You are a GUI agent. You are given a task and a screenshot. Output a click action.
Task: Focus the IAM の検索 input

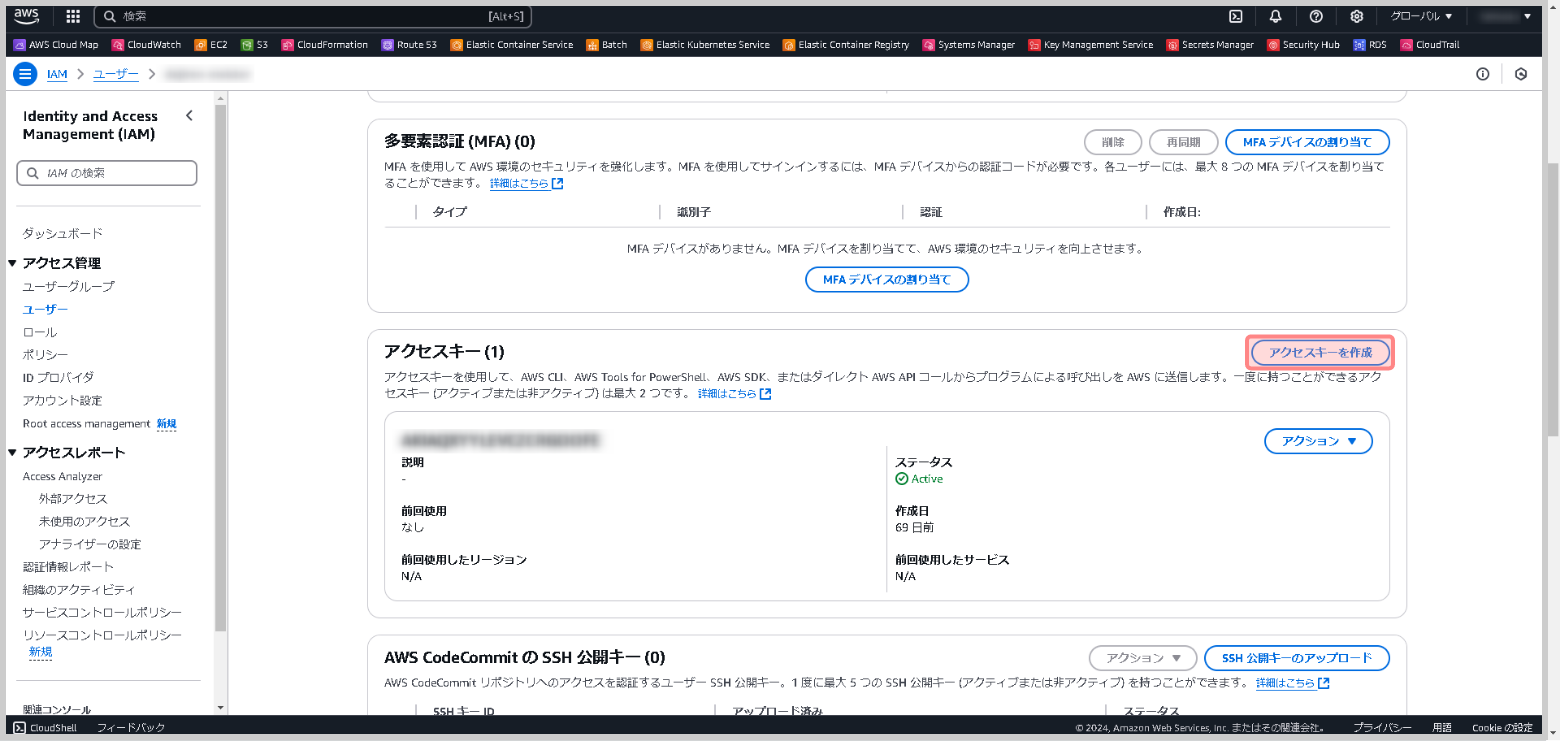click(107, 173)
